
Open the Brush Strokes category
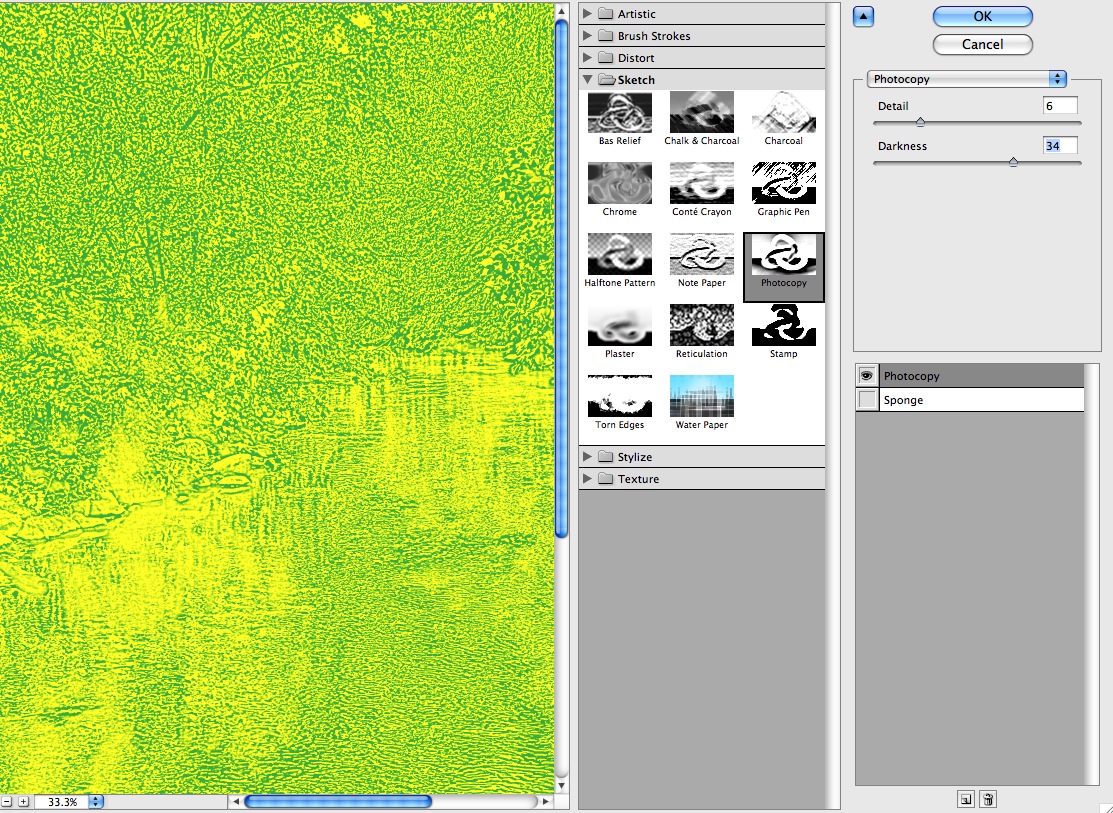pyautogui.click(x=589, y=36)
